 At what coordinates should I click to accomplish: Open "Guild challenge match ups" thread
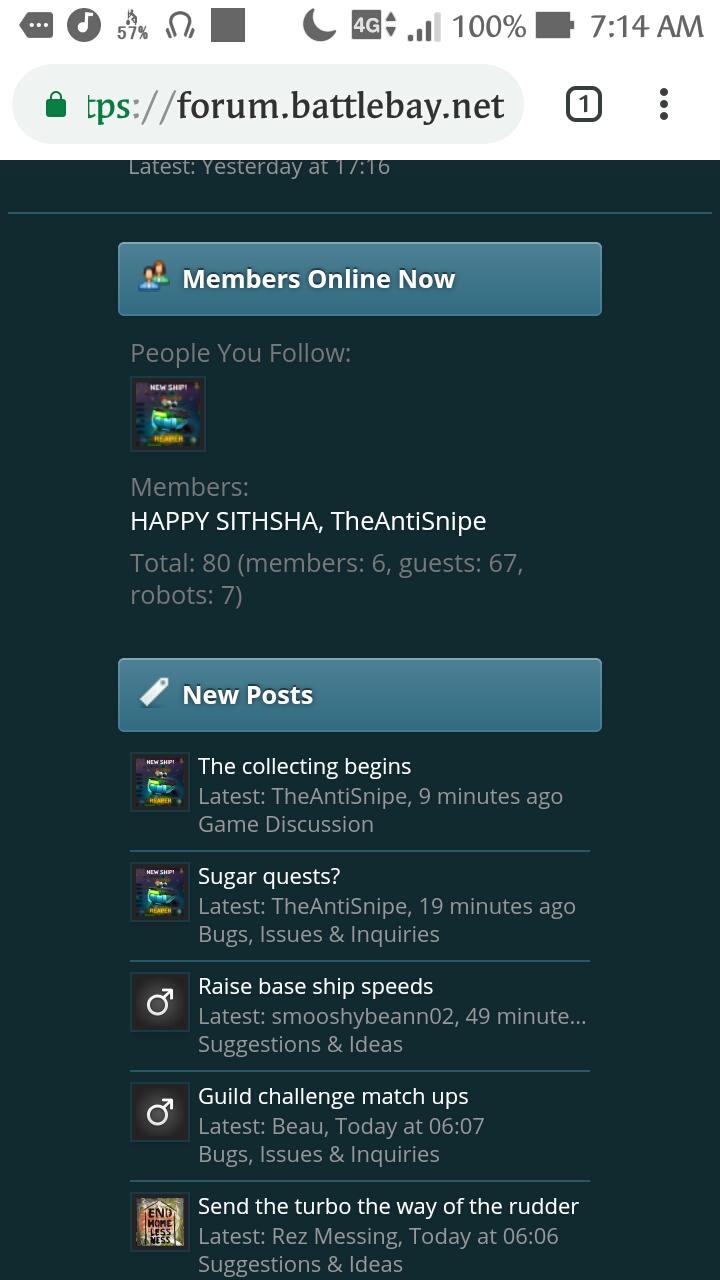333,1096
